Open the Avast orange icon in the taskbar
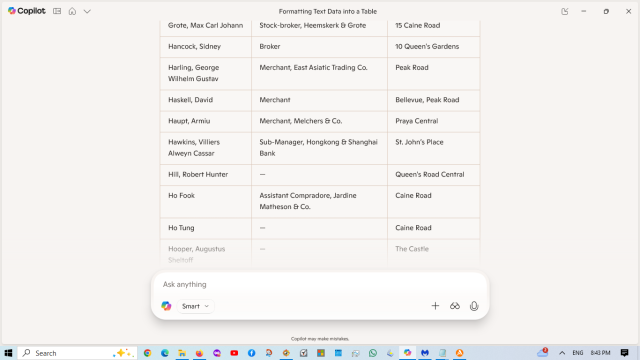640x360 pixels. pos(460,353)
